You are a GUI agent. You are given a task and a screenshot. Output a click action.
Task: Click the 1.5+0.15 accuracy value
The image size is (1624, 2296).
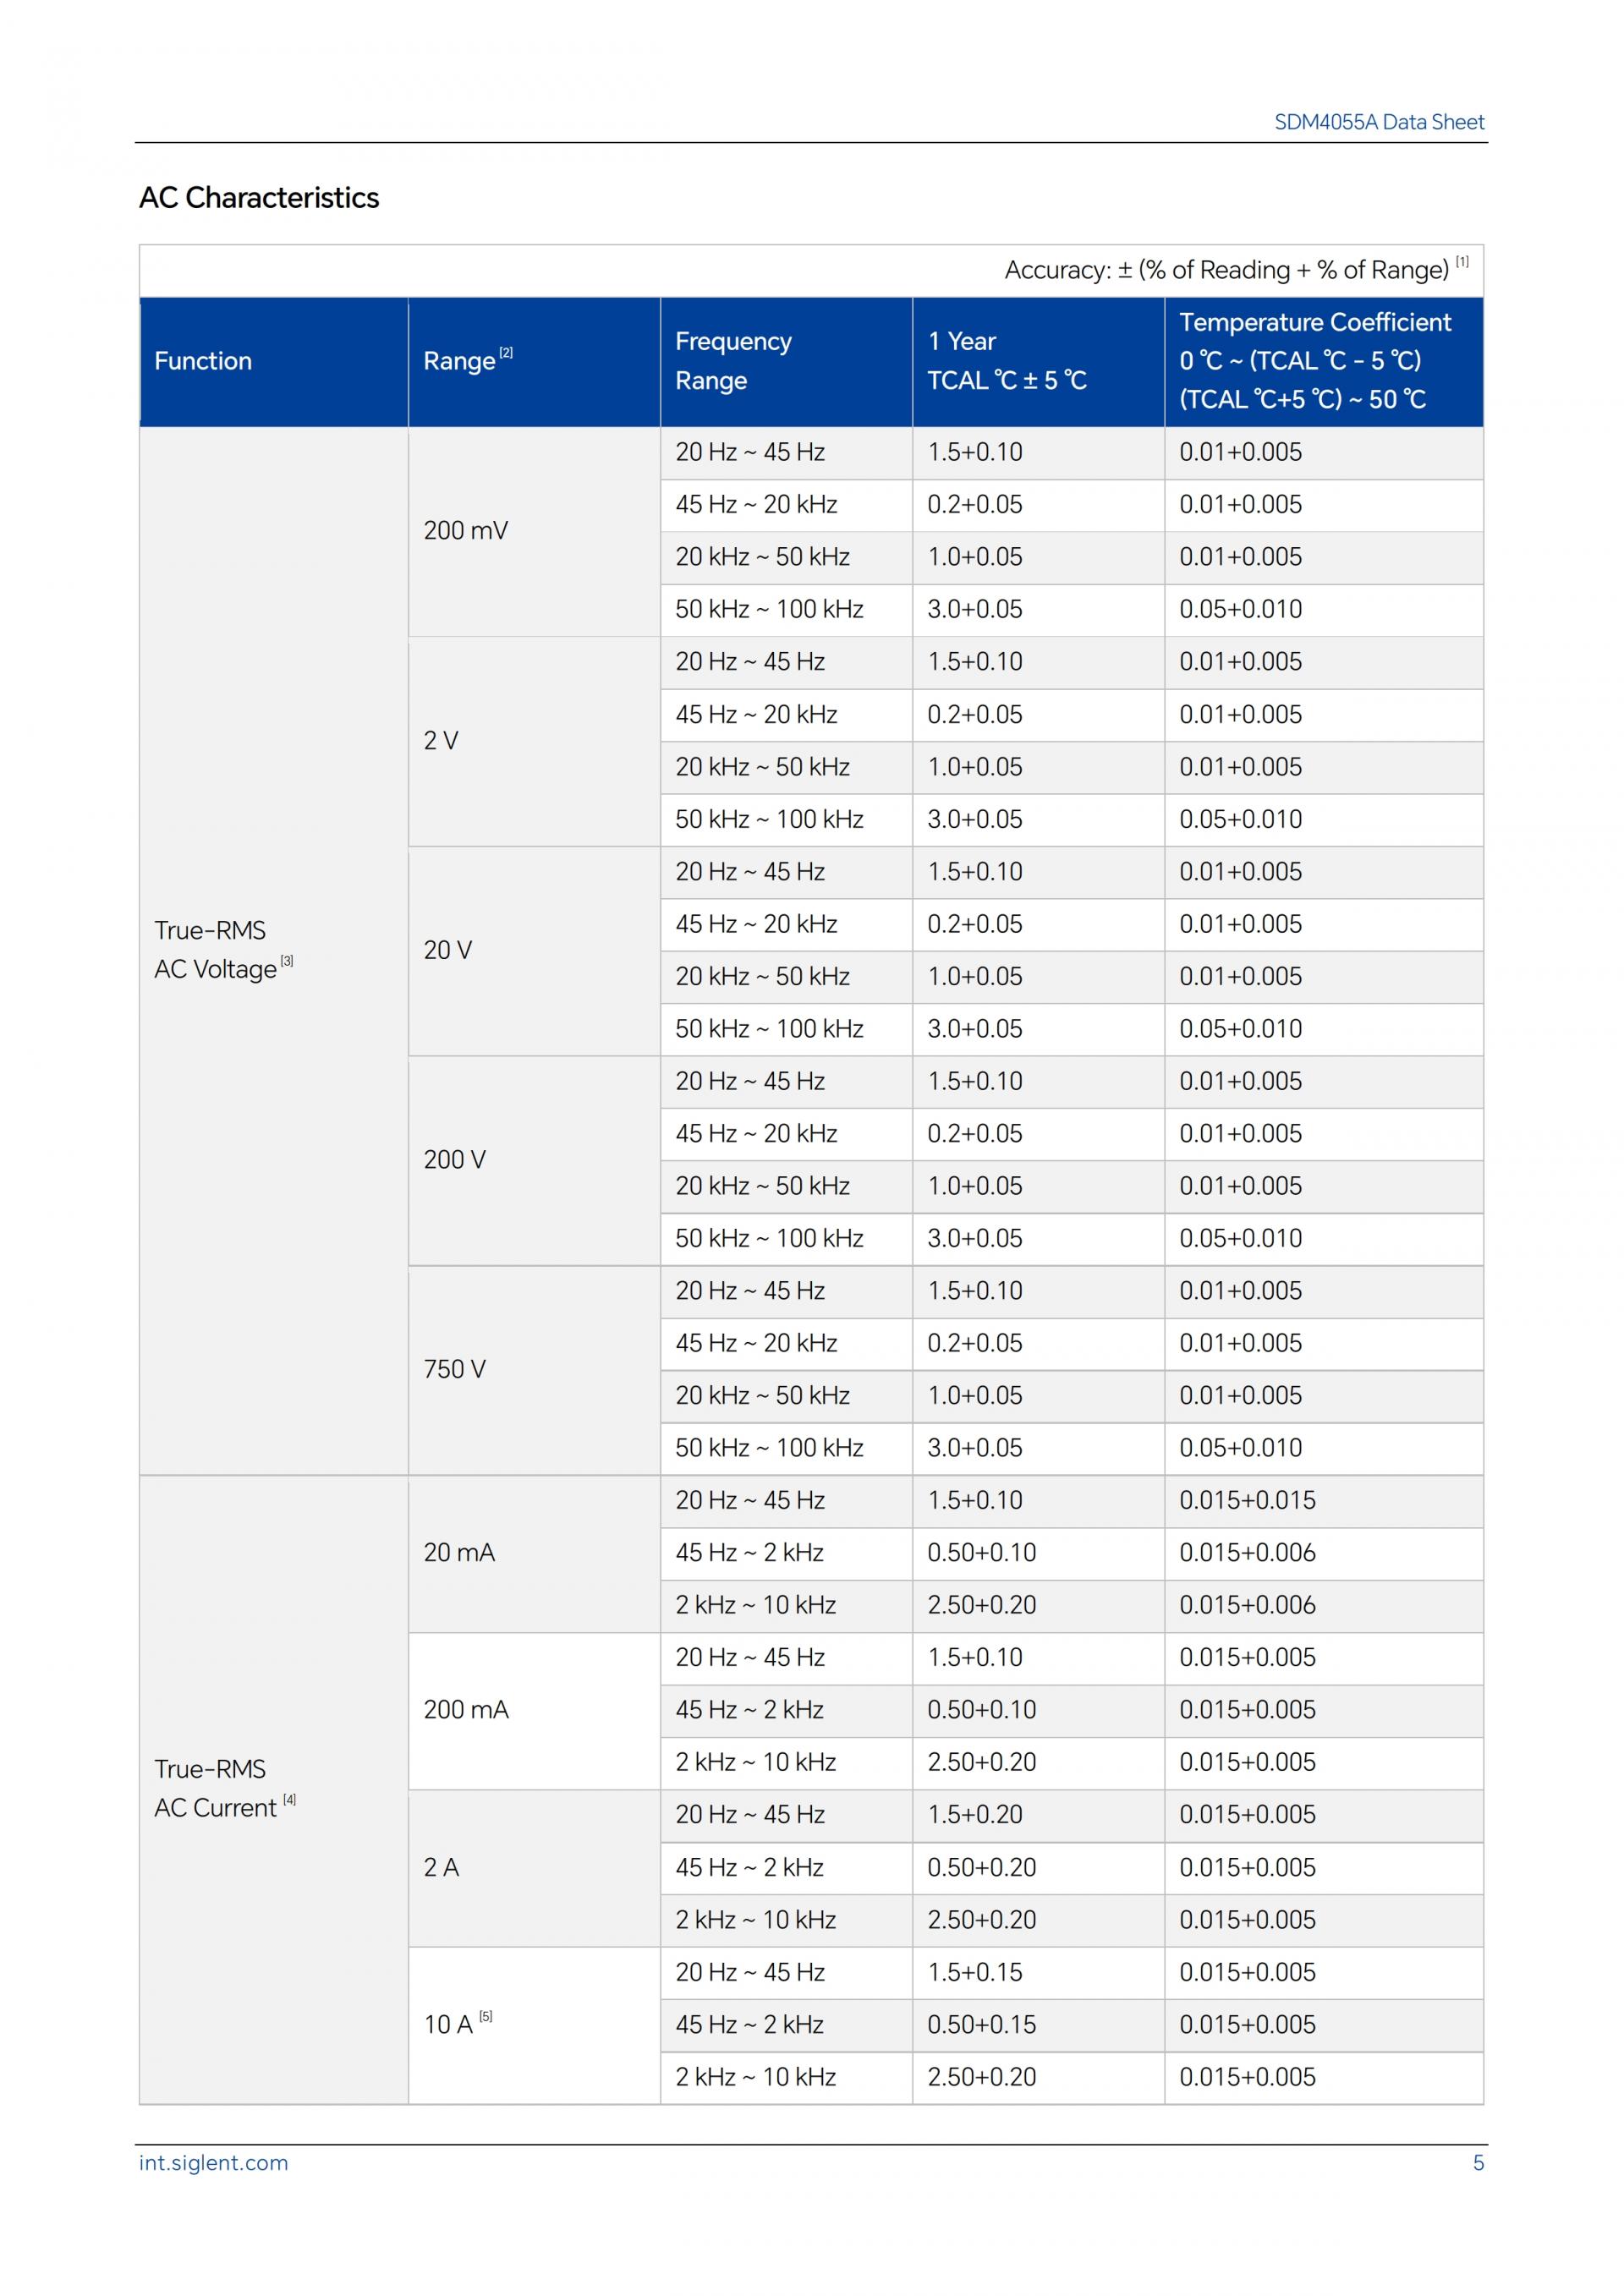coord(975,1972)
